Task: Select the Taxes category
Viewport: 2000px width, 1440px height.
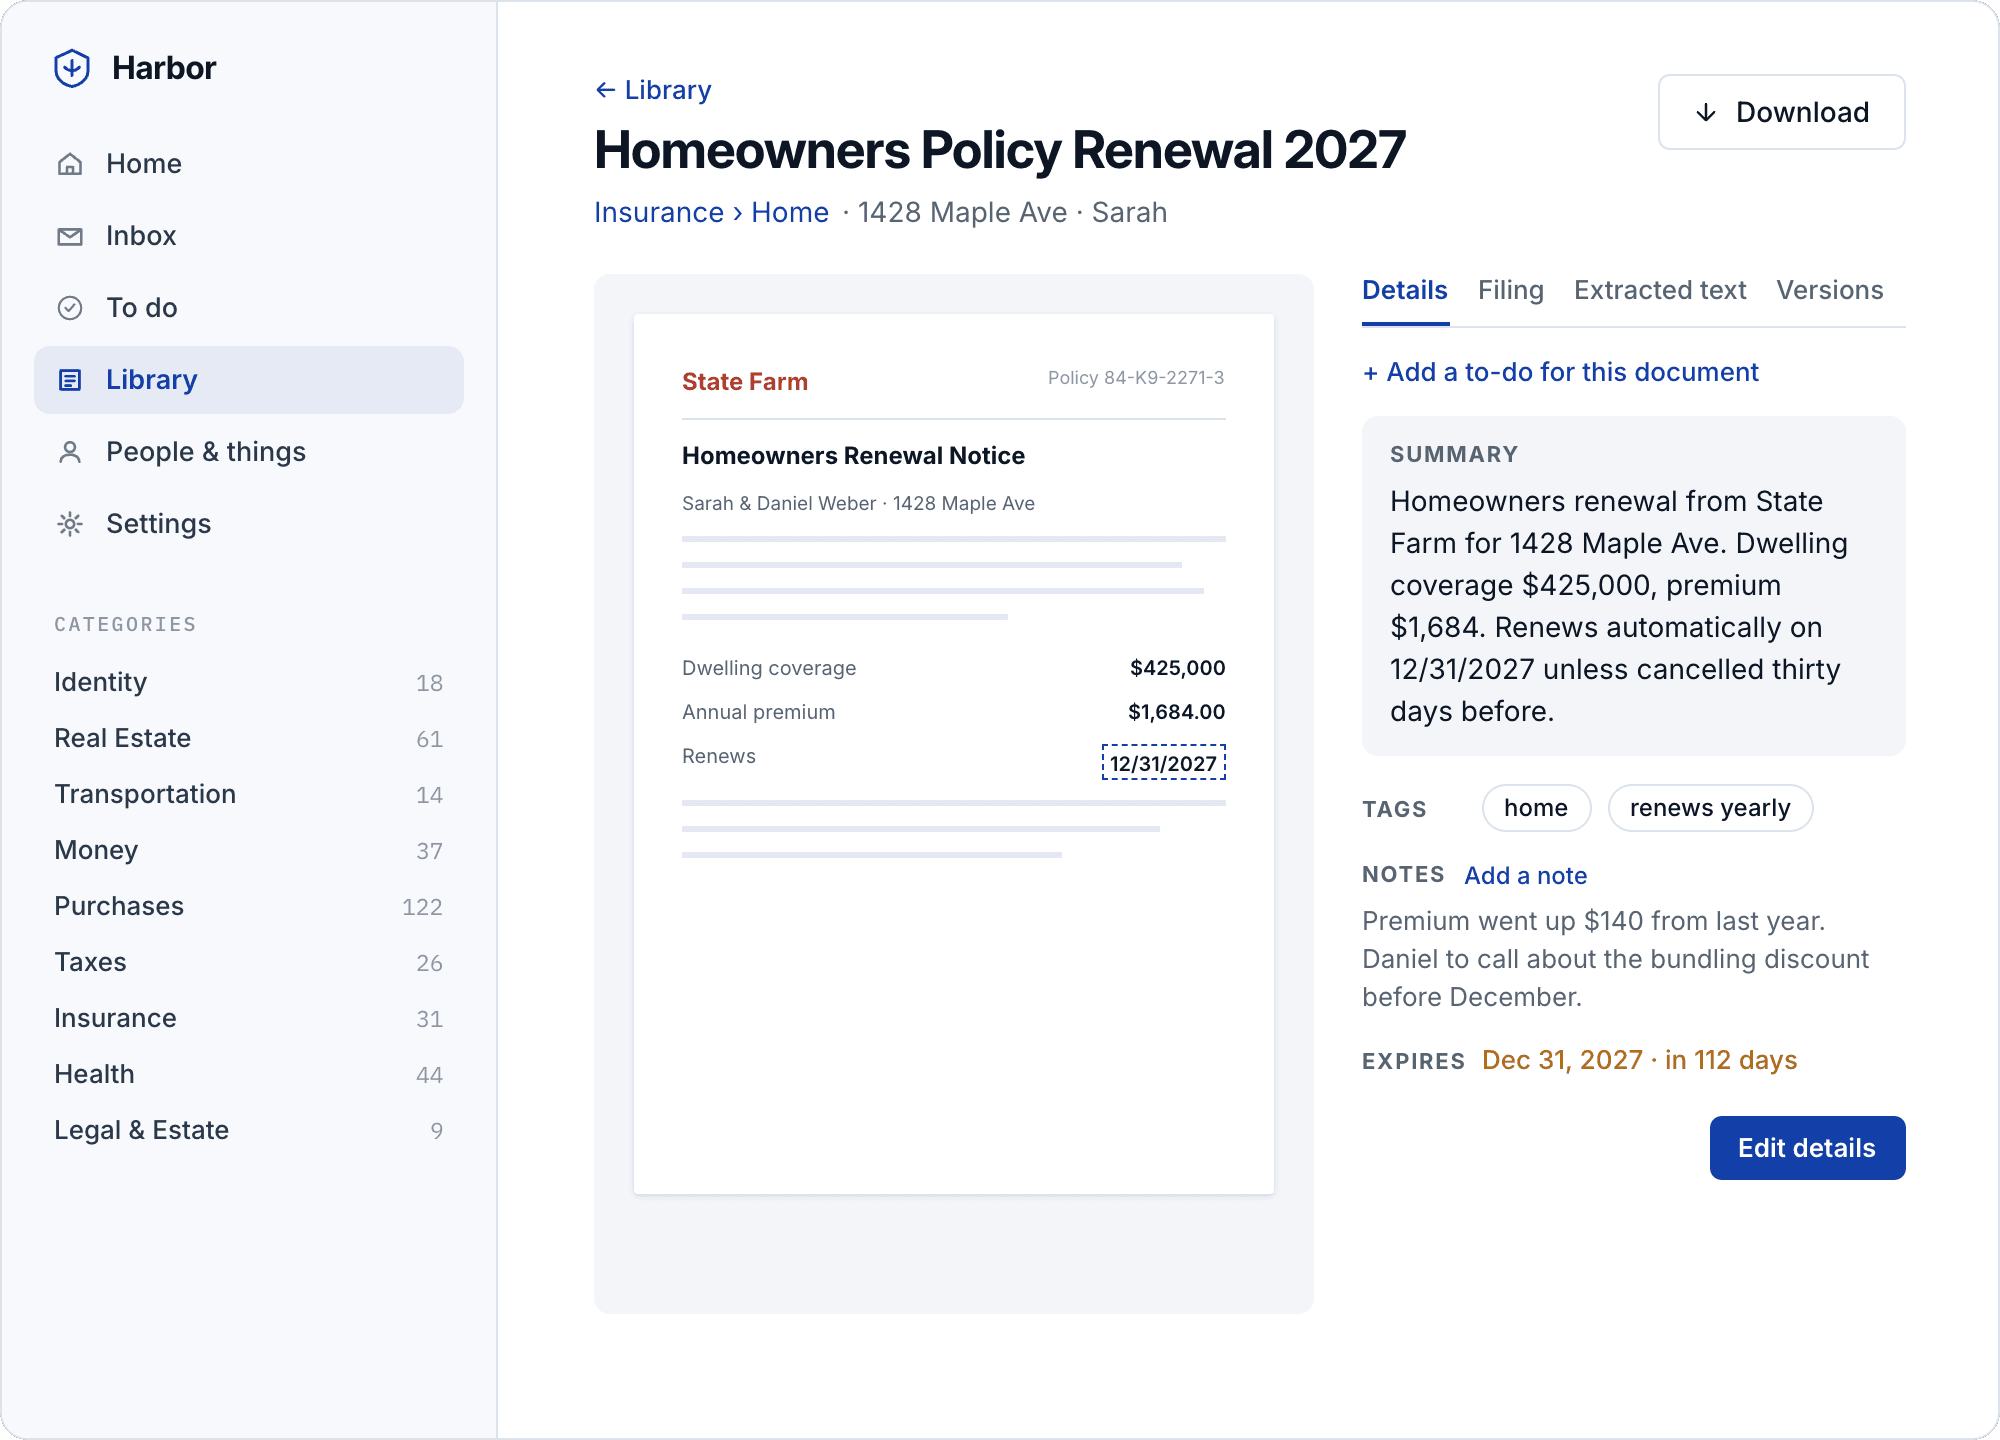Action: pyautogui.click(x=249, y=962)
